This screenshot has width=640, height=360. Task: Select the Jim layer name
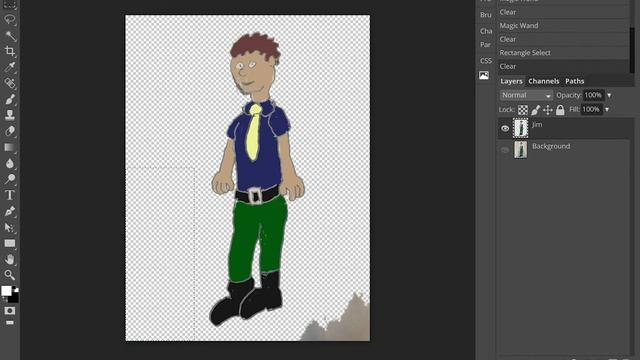tap(537, 124)
